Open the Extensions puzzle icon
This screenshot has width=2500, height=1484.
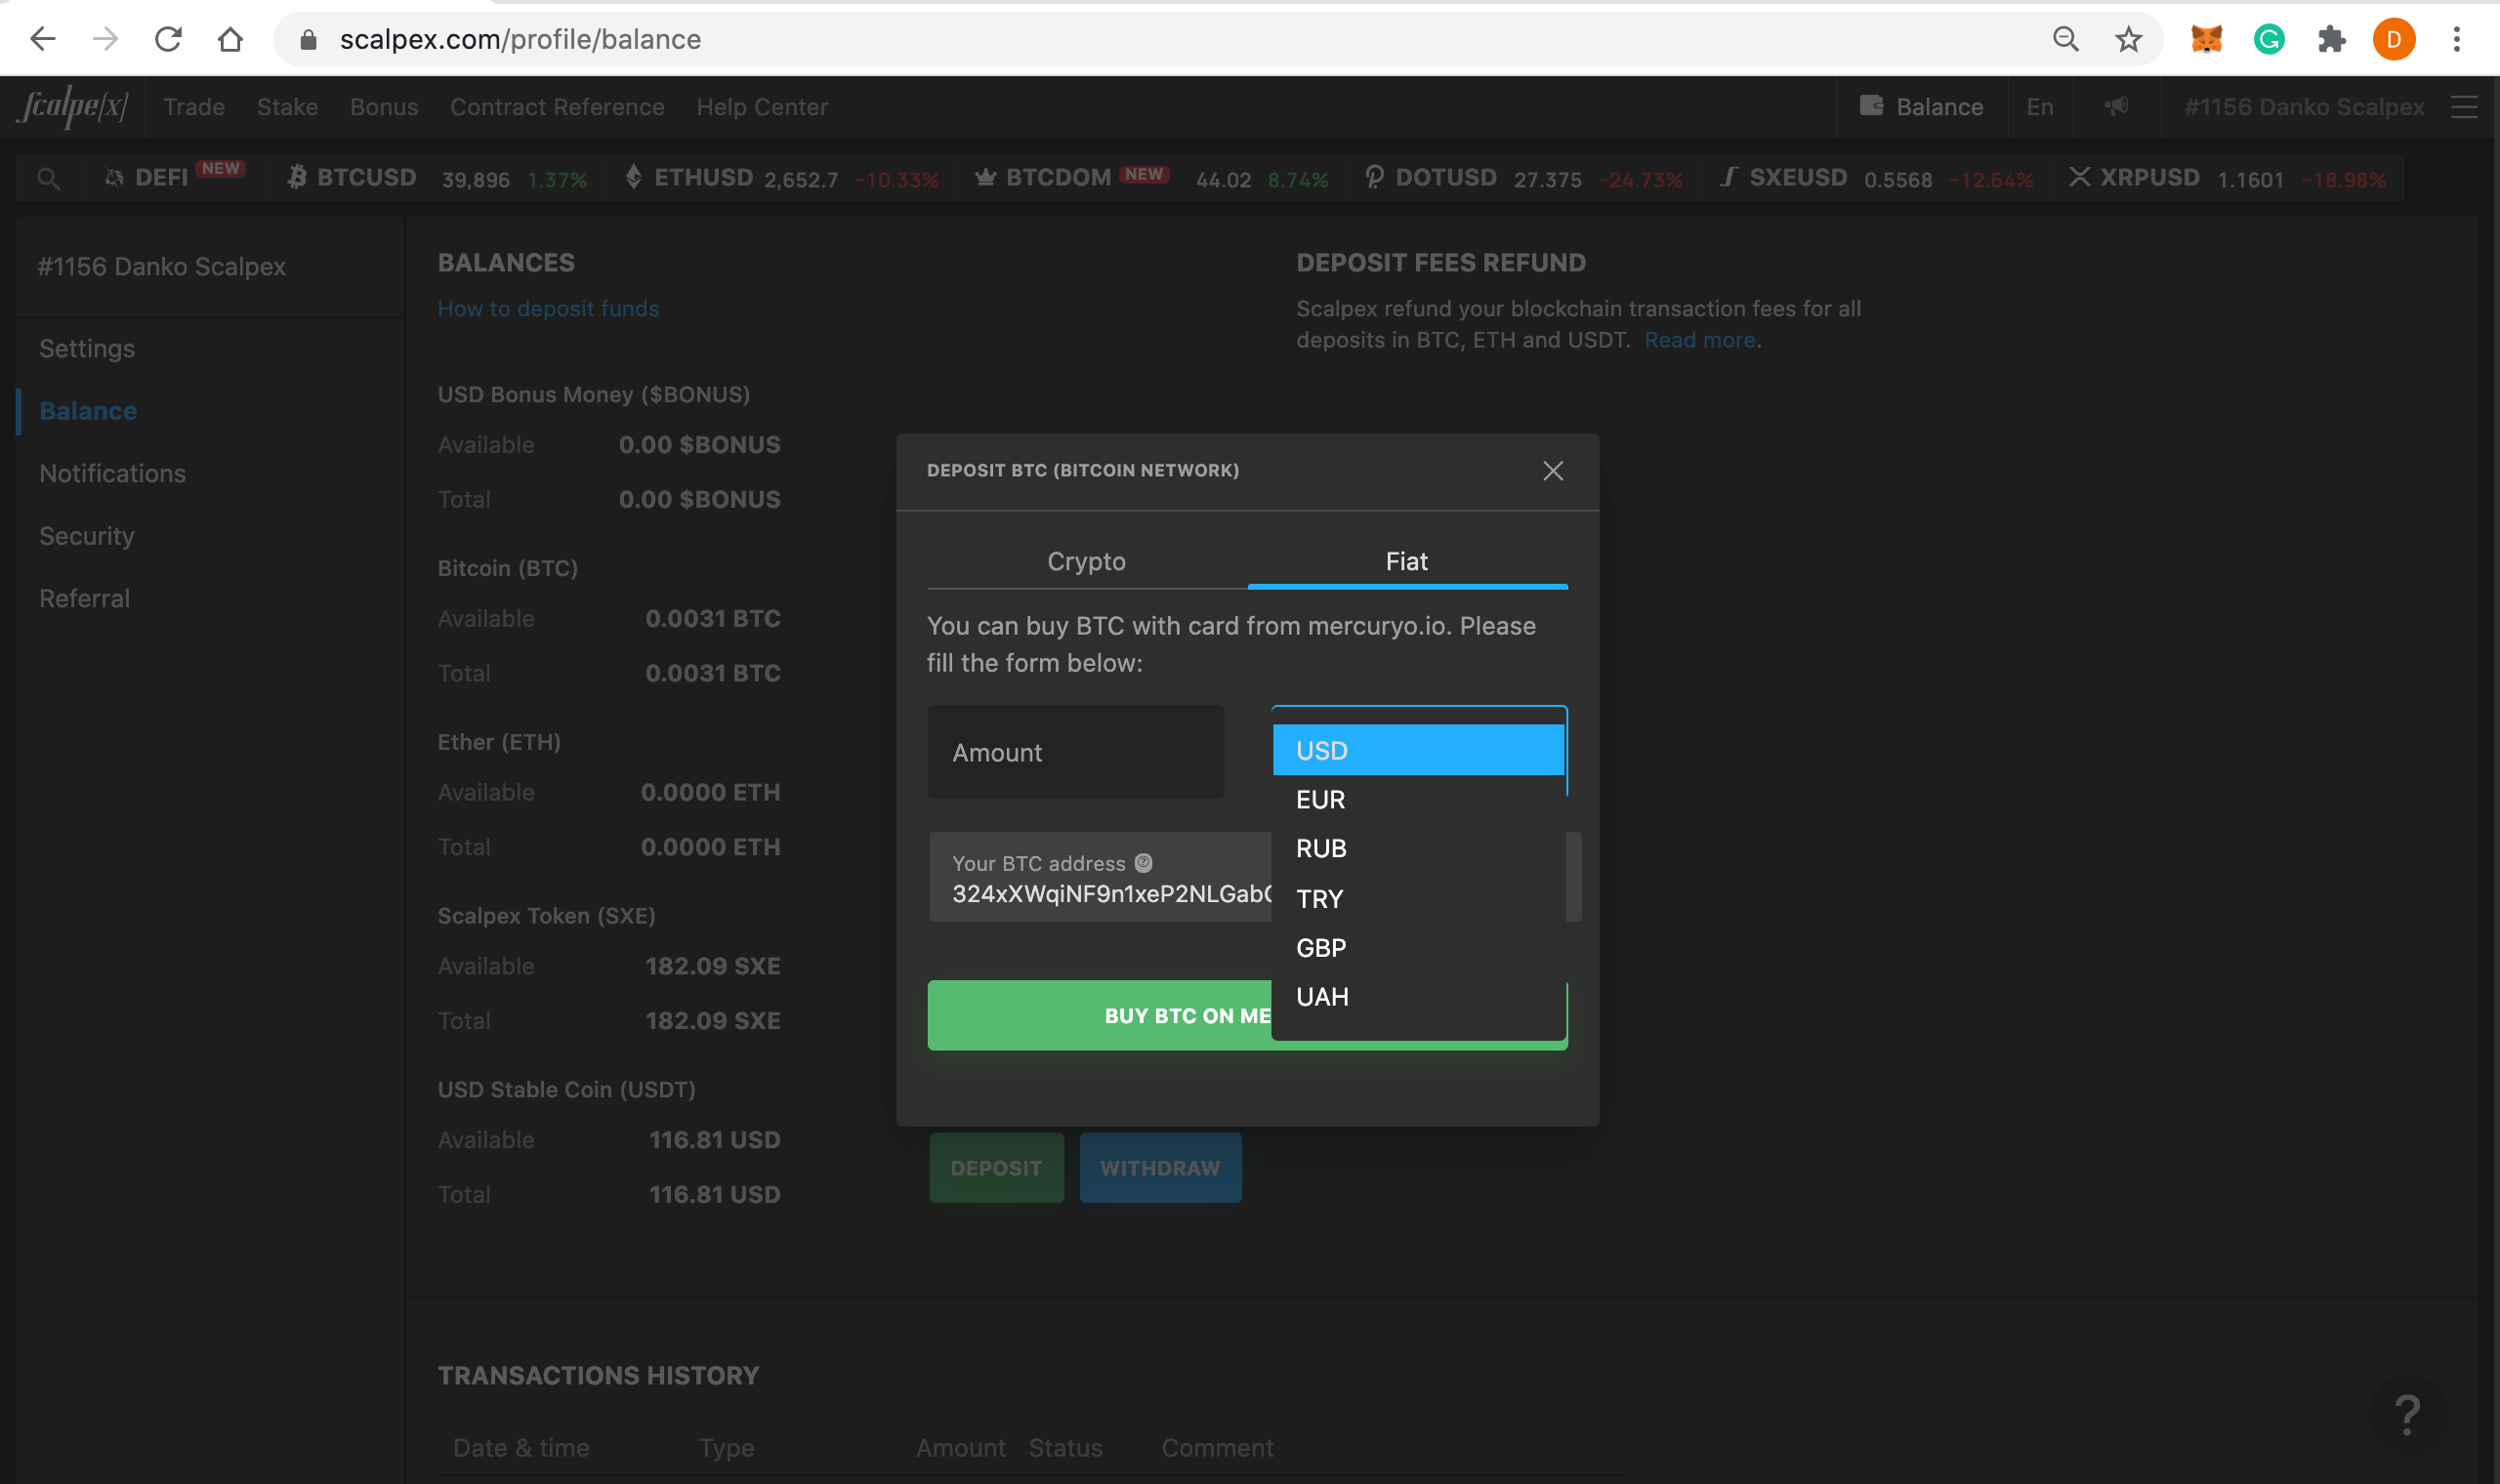click(x=2332, y=39)
